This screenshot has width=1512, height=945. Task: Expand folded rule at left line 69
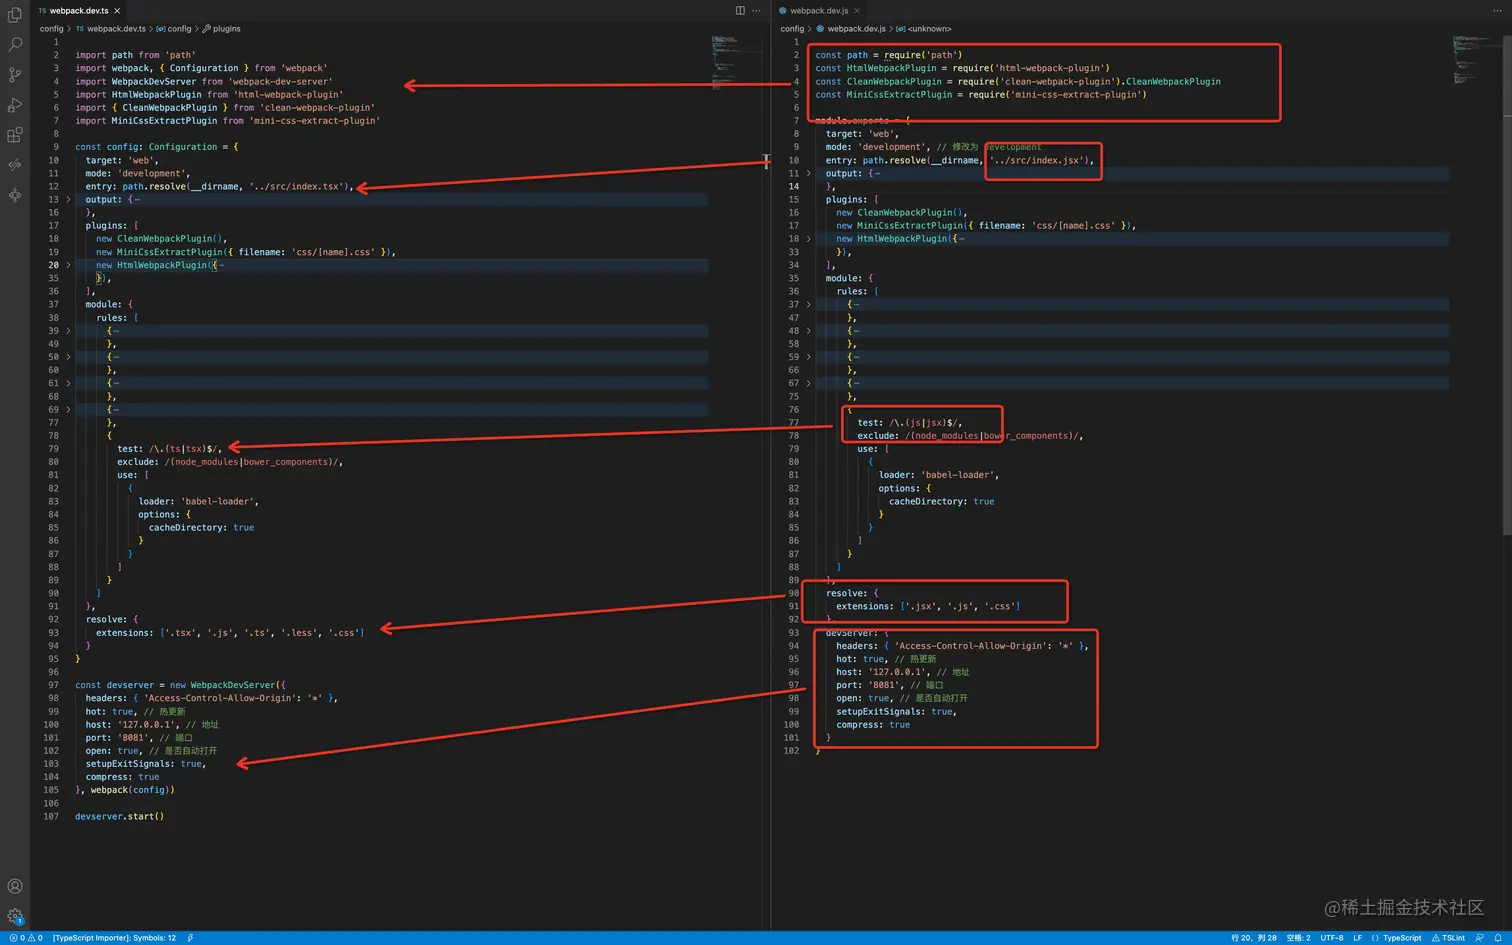coord(68,409)
